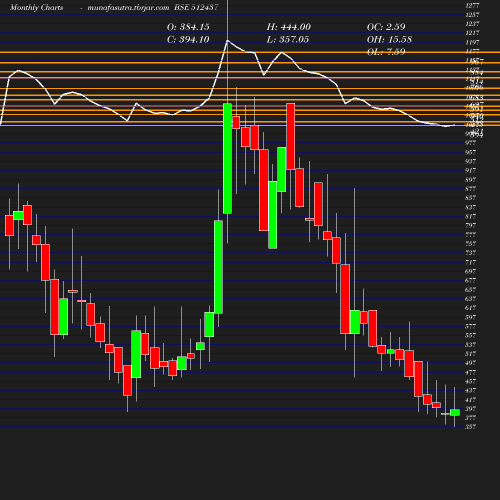Viewport: 500px width, 500px height.
Task: Click the 737 price axis label
Action: pos(470,253)
